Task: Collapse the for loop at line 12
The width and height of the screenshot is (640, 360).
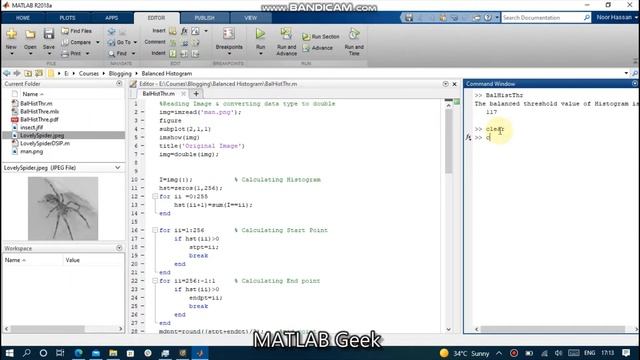Action: click(x=155, y=196)
